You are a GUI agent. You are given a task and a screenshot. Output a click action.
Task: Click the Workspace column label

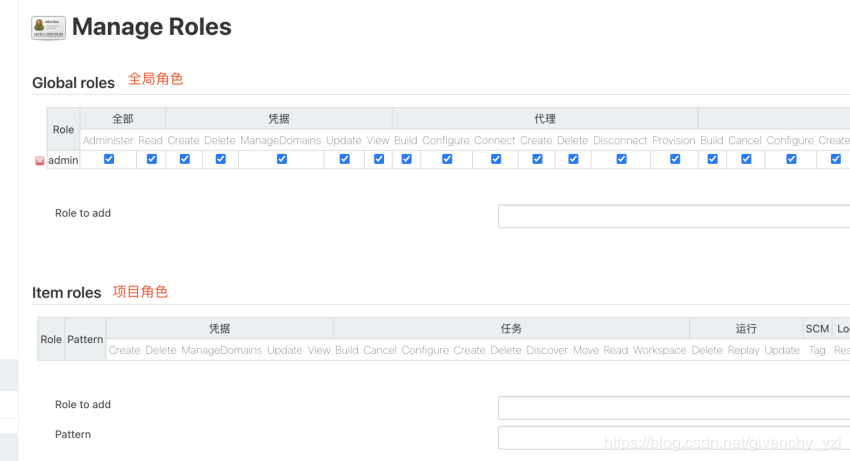point(660,350)
